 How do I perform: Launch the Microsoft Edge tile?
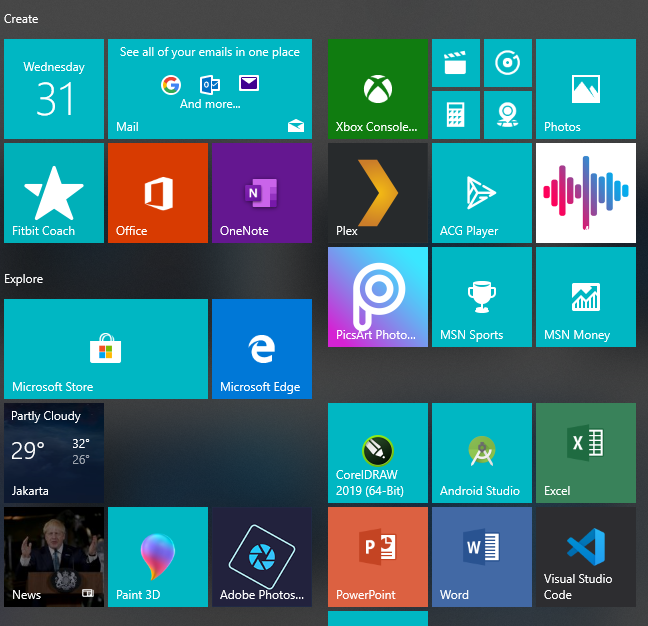(x=262, y=349)
